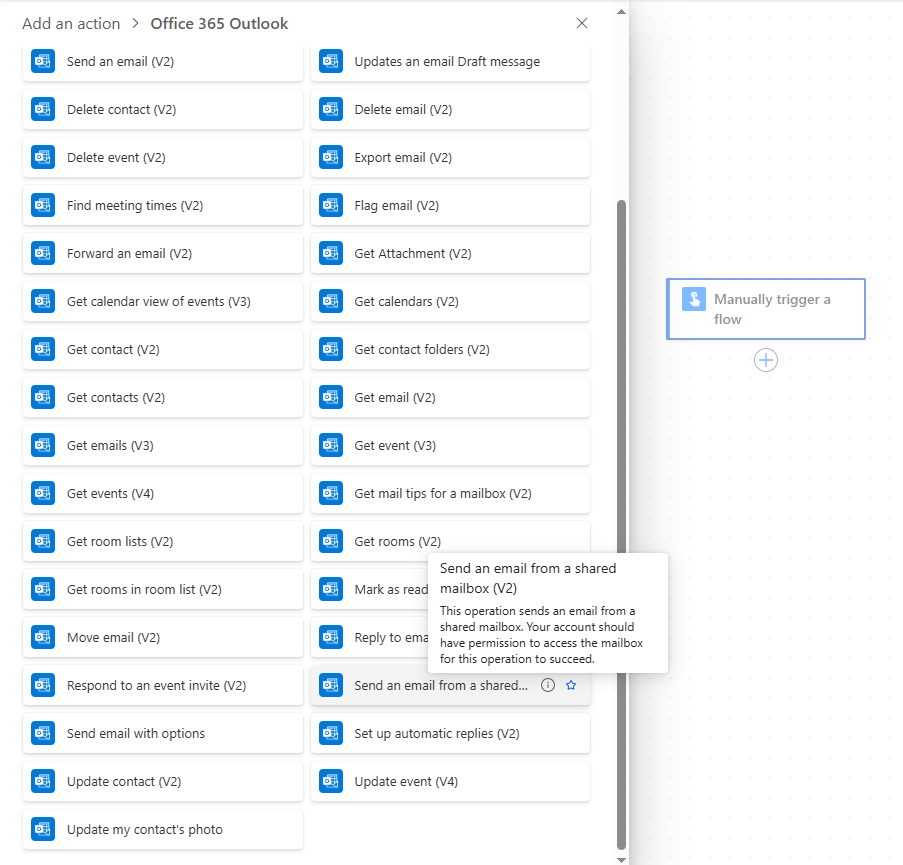The width and height of the screenshot is (903, 865).
Task: Click the Outlook icon on "Delete contact (V2)"
Action: 42,109
